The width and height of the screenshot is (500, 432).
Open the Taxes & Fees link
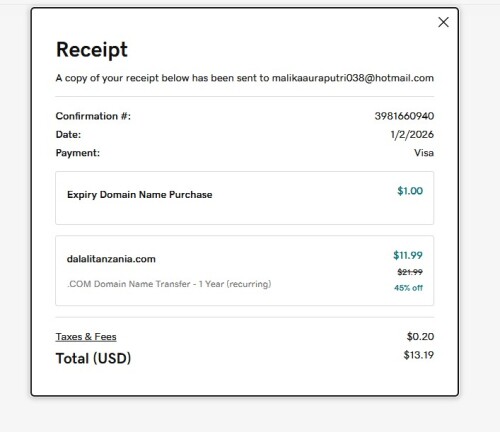point(86,337)
